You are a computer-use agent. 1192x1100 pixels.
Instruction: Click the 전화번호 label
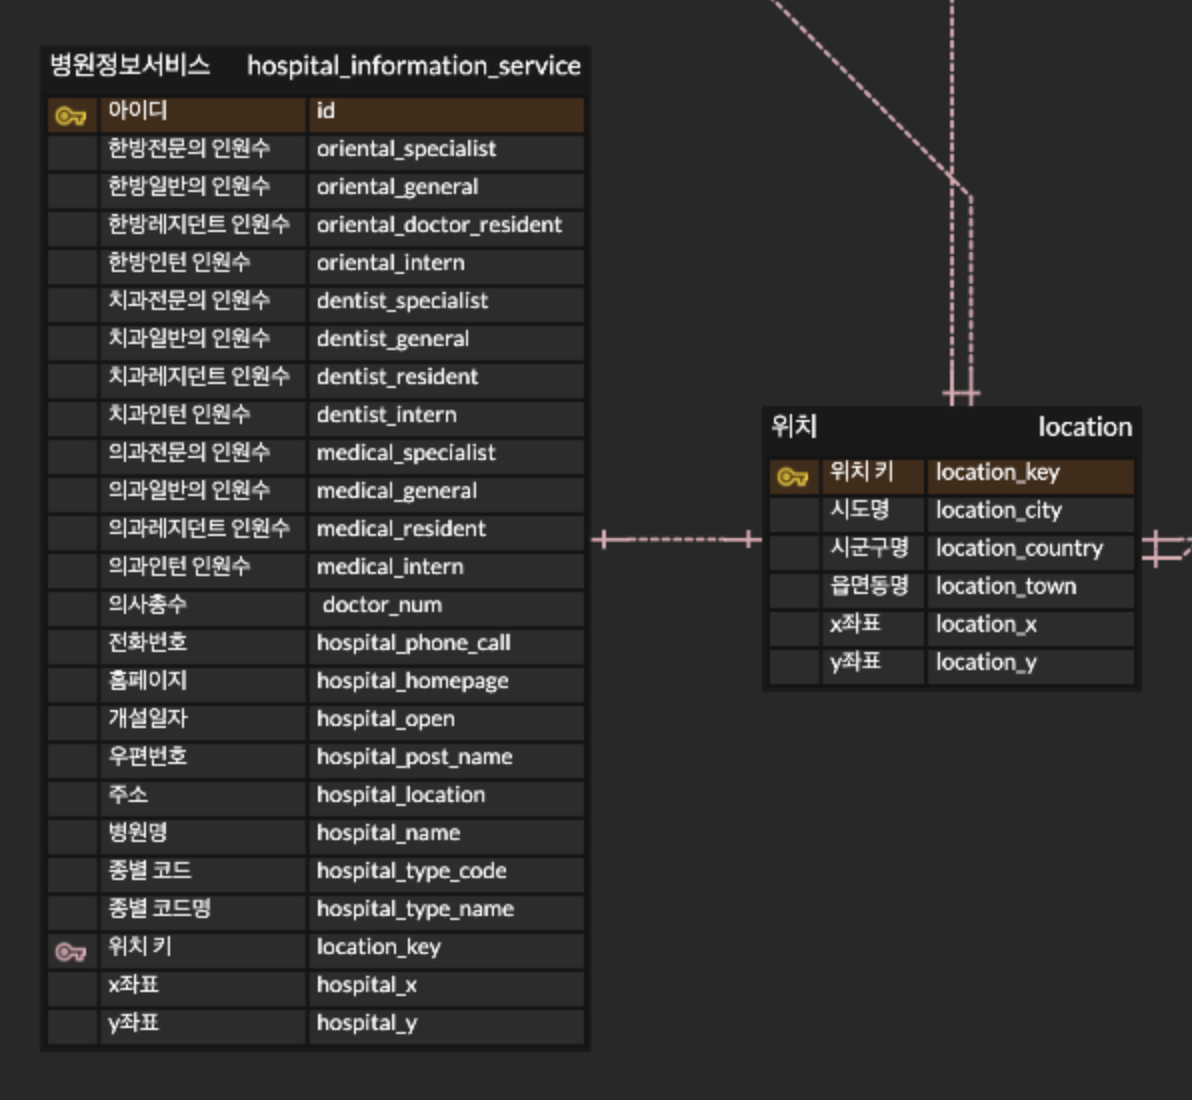click(147, 642)
